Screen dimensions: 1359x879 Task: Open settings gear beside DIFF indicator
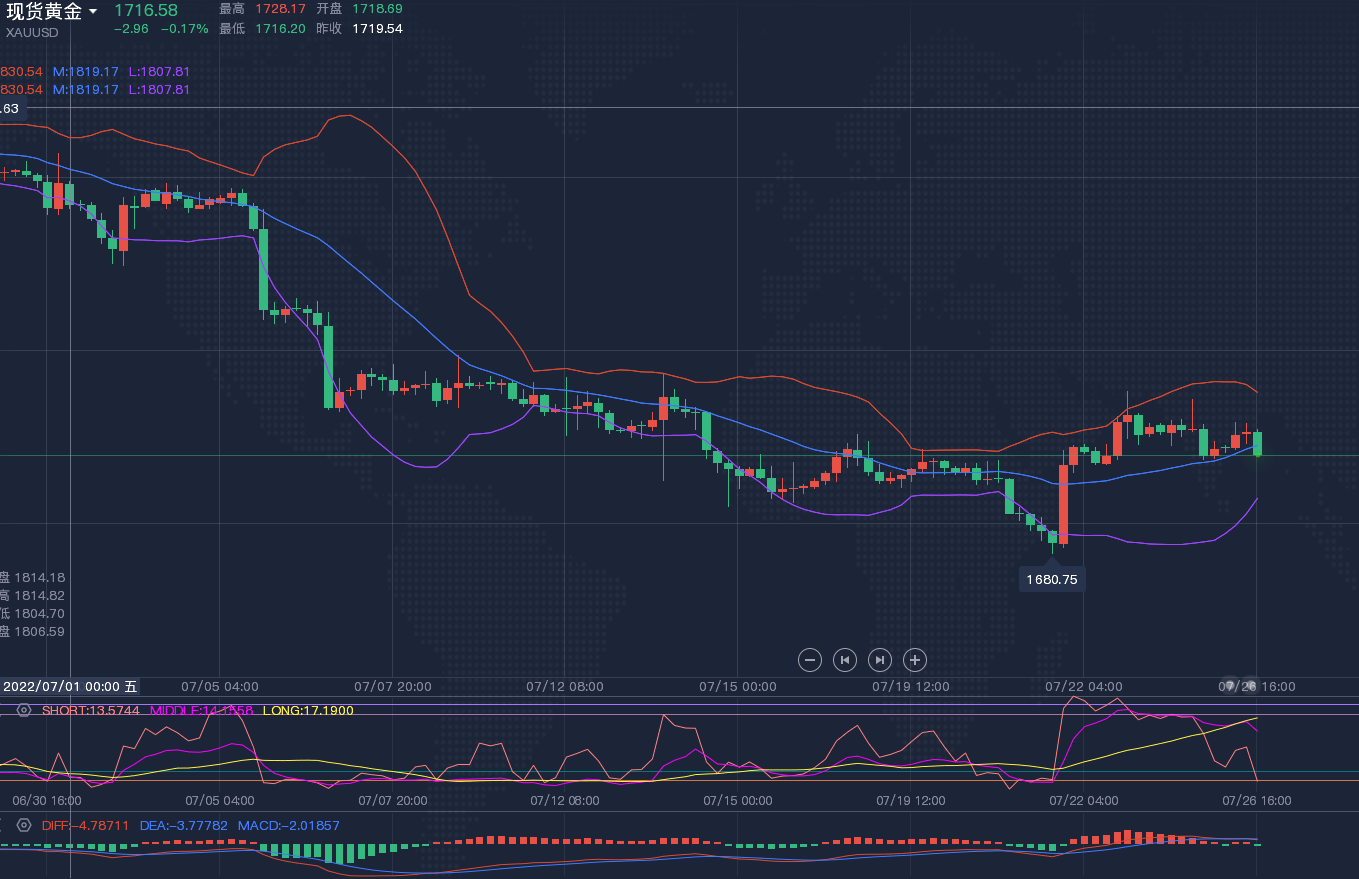[x=24, y=825]
